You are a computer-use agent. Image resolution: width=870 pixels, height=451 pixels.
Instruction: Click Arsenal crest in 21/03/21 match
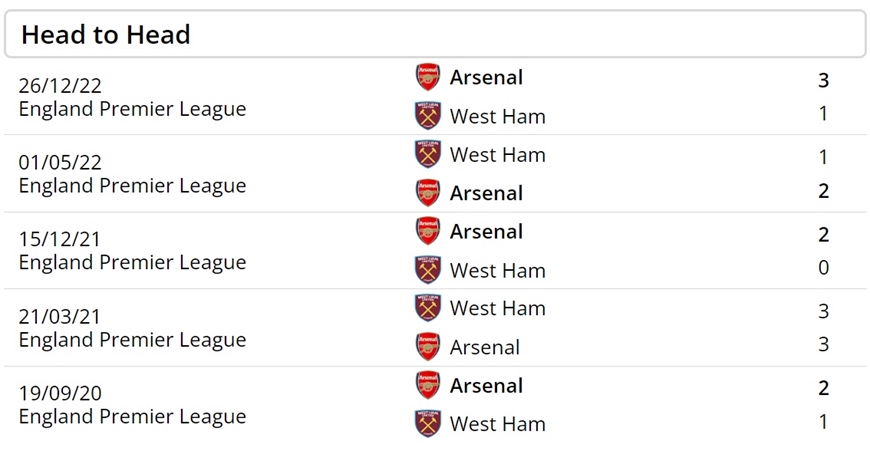click(428, 346)
